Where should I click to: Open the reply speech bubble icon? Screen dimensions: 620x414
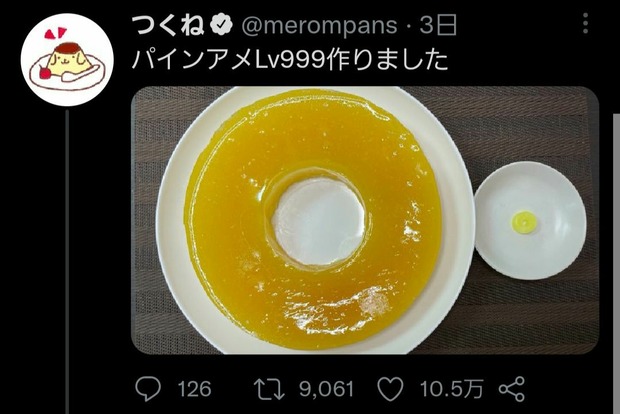click(148, 389)
